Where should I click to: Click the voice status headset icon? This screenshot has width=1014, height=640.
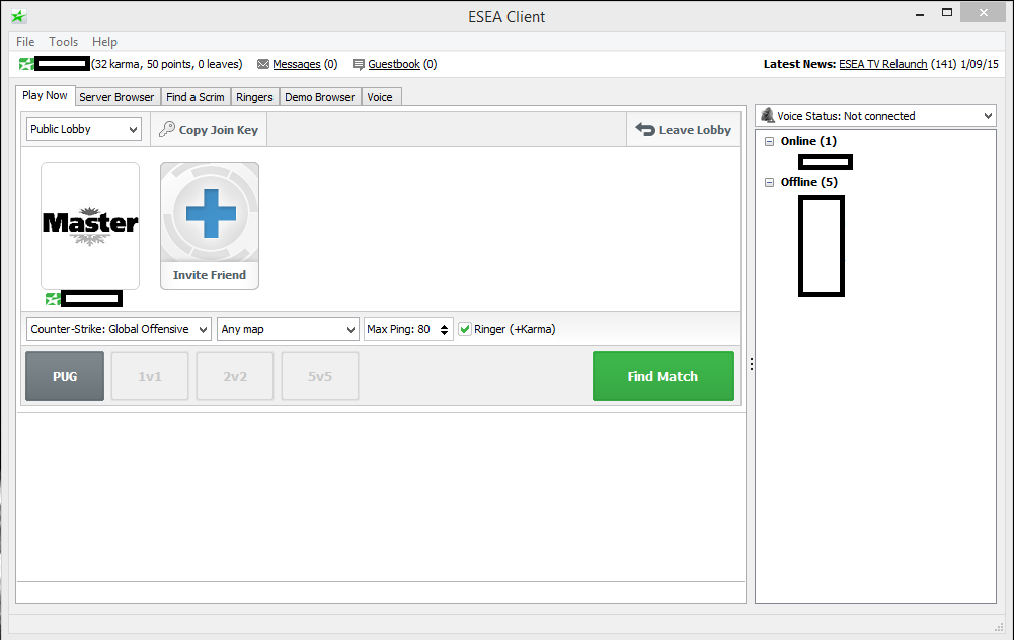pos(768,116)
